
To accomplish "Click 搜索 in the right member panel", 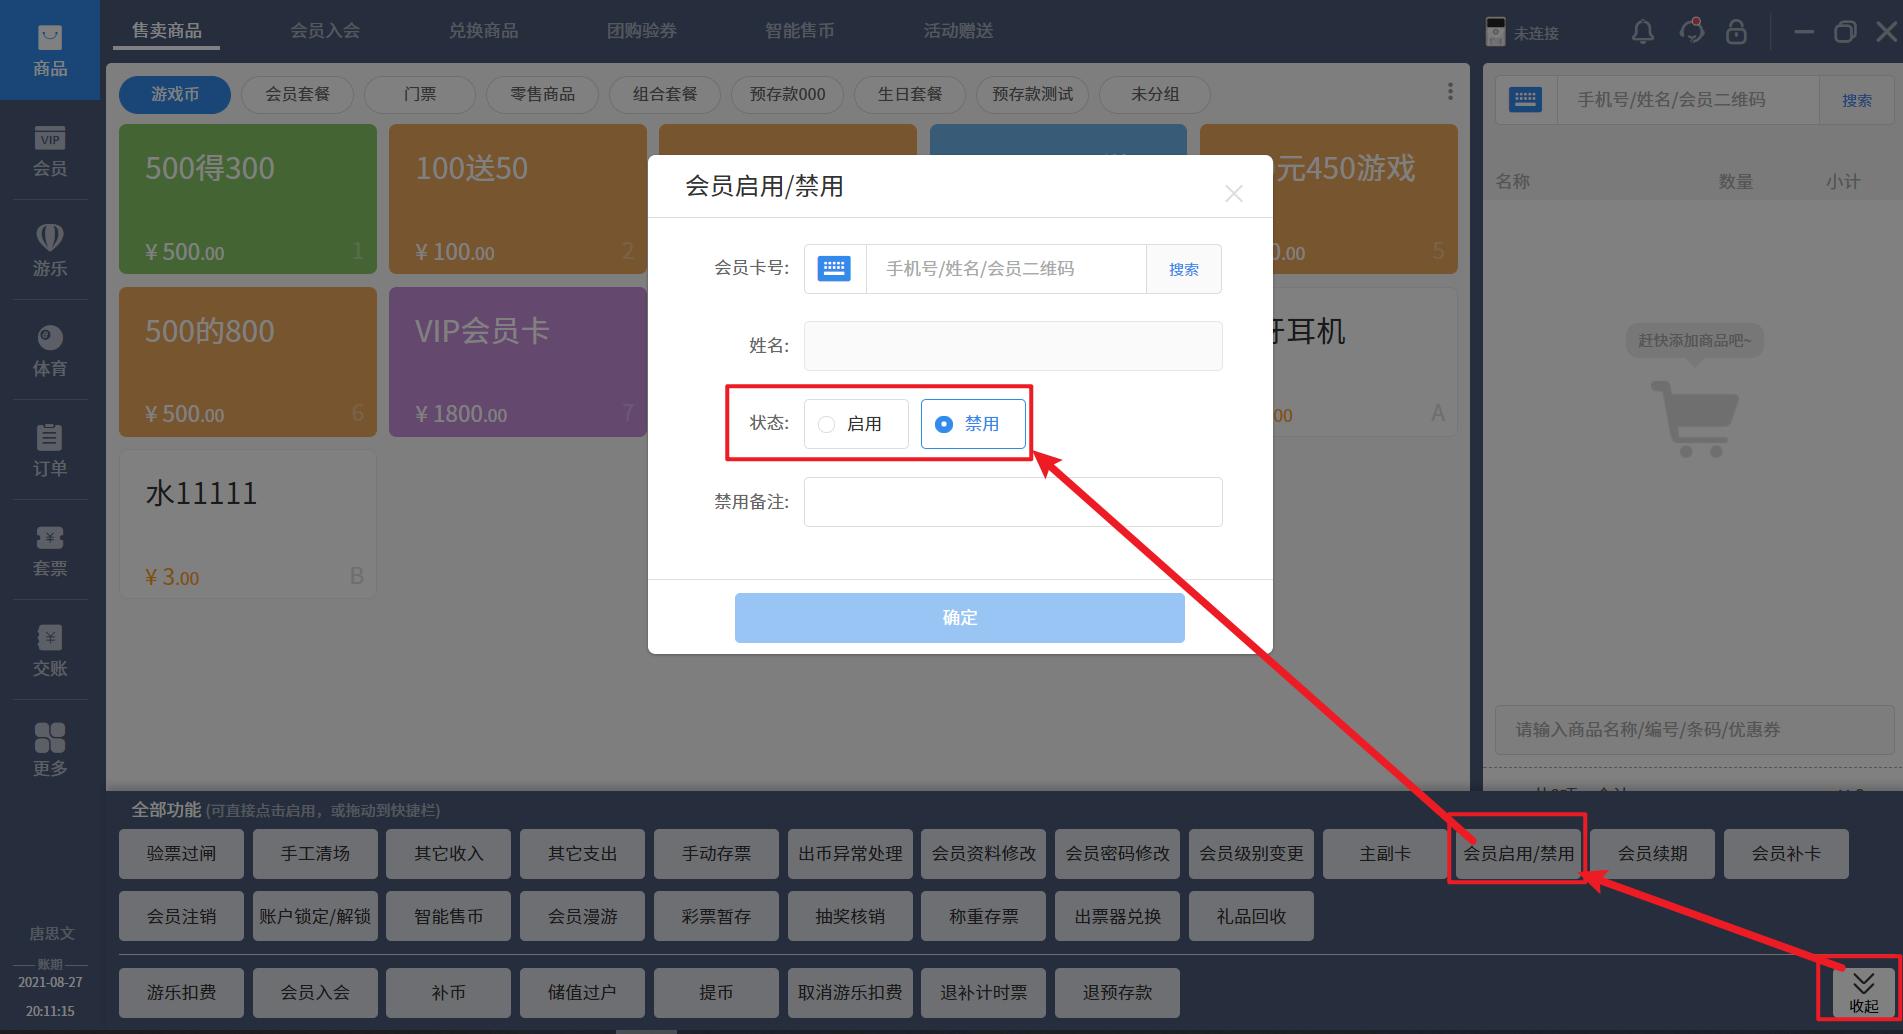I will pos(1857,100).
